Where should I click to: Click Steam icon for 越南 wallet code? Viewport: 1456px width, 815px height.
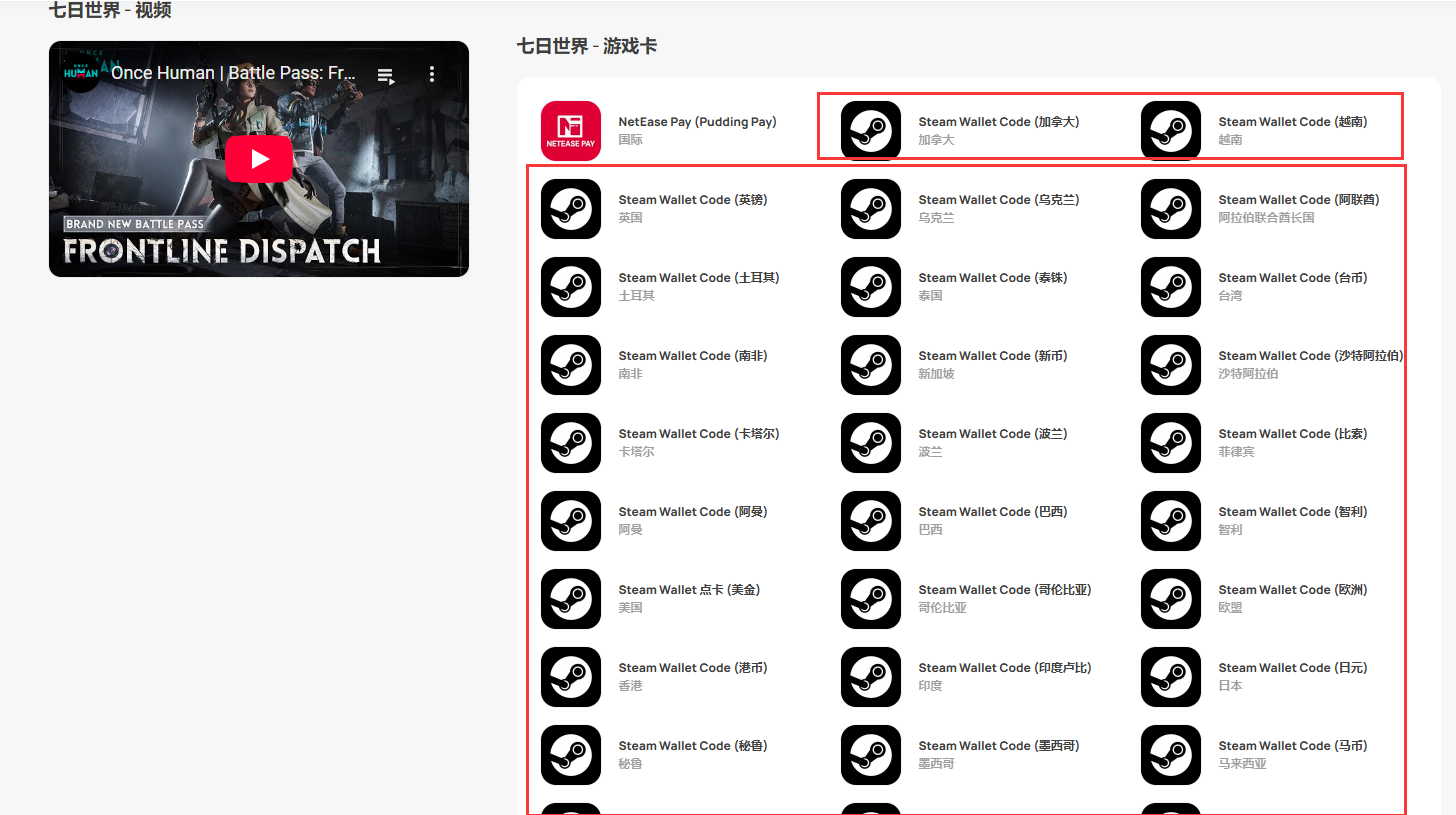click(x=1171, y=130)
